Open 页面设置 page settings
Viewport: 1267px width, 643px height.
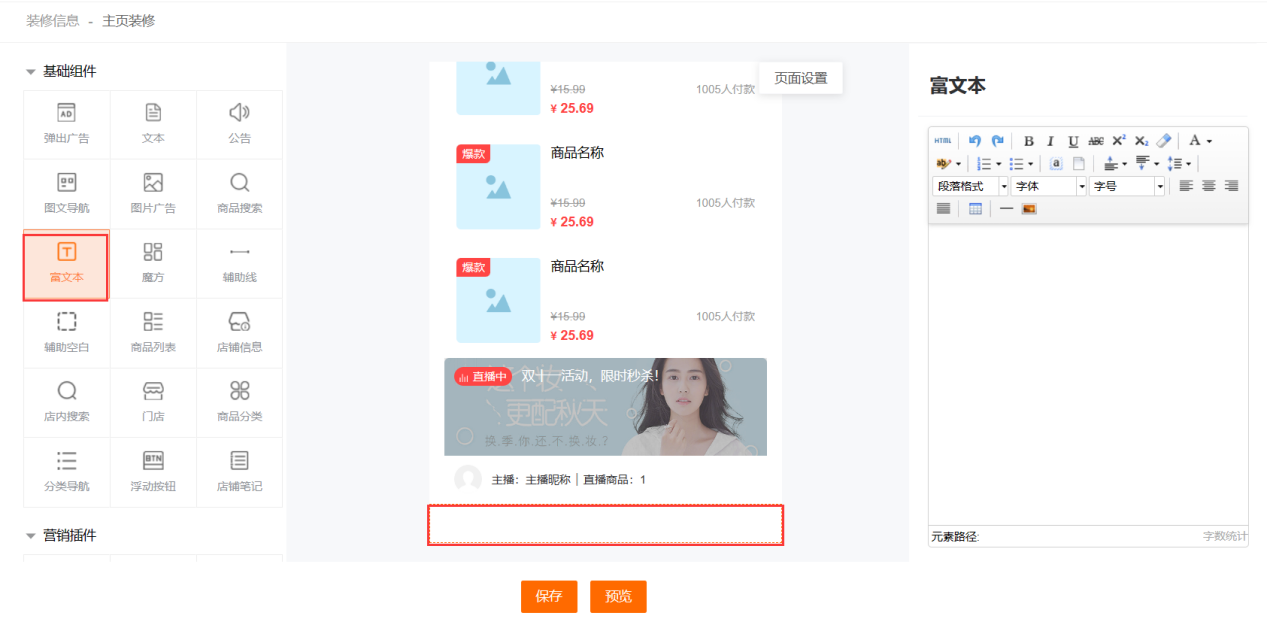[801, 78]
